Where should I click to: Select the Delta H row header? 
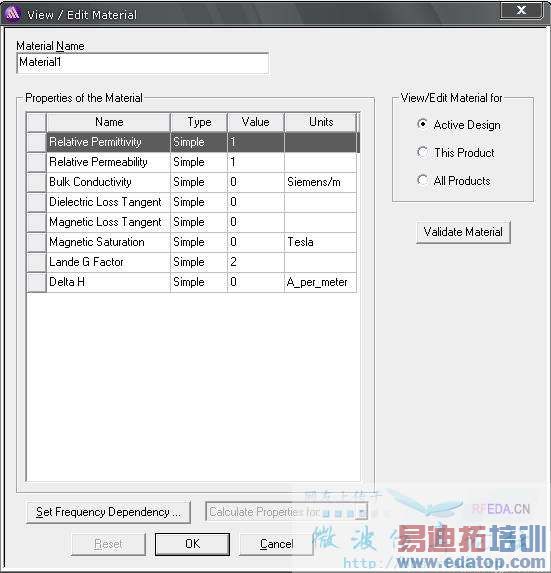click(x=36, y=282)
